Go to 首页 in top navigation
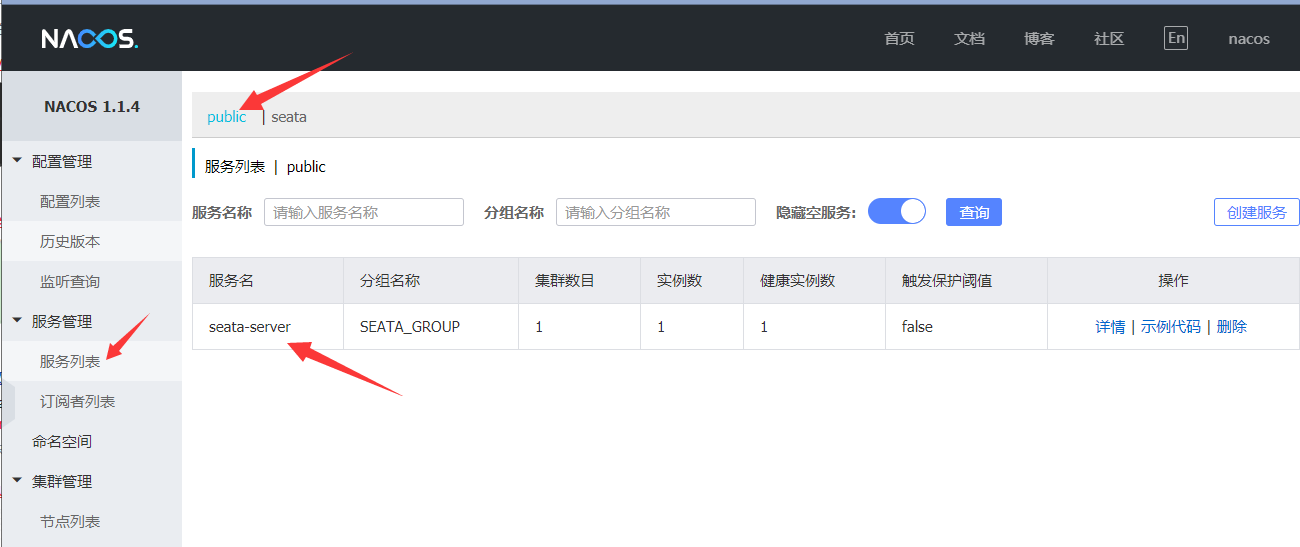Image resolution: width=1300 pixels, height=547 pixels. coord(899,39)
